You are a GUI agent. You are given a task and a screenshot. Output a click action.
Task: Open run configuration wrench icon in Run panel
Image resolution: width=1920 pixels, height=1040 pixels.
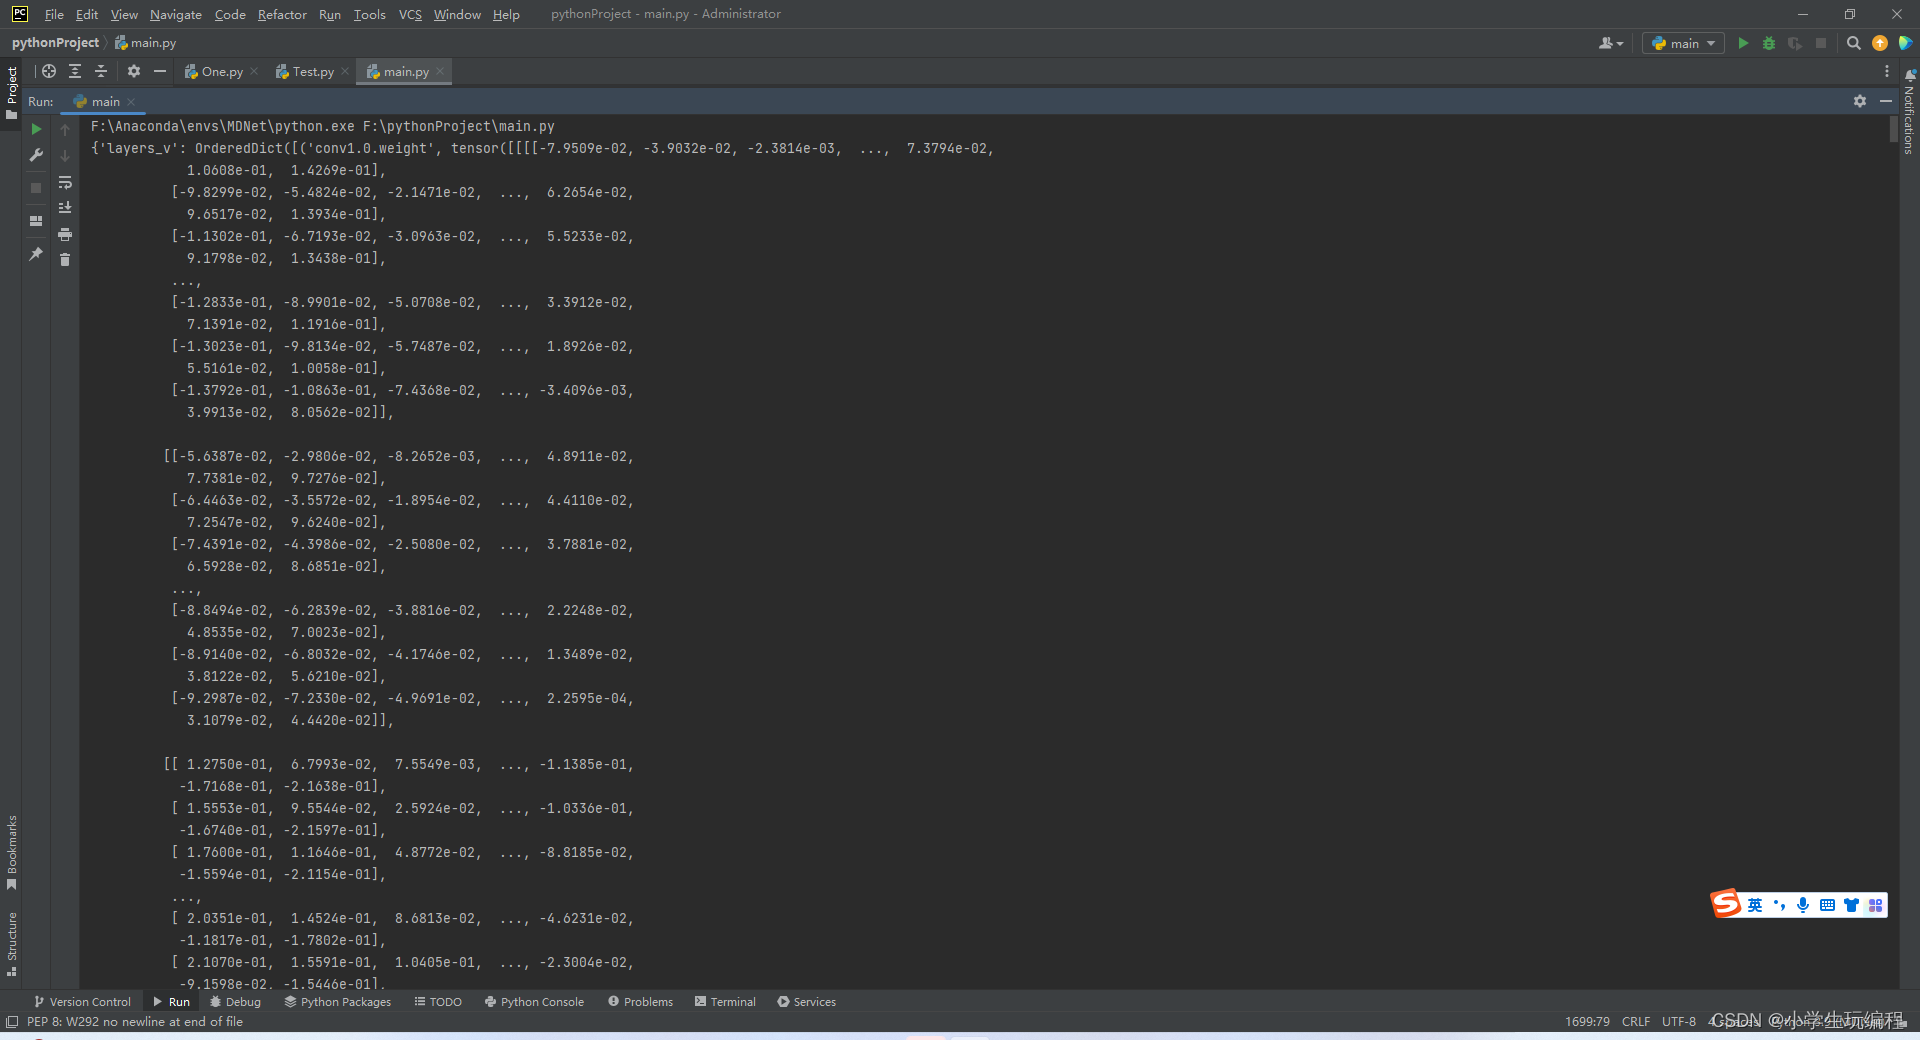pos(36,155)
